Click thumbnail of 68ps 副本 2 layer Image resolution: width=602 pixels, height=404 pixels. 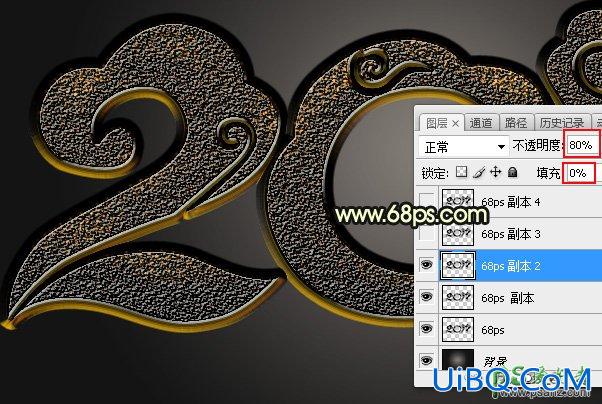pos(458,265)
